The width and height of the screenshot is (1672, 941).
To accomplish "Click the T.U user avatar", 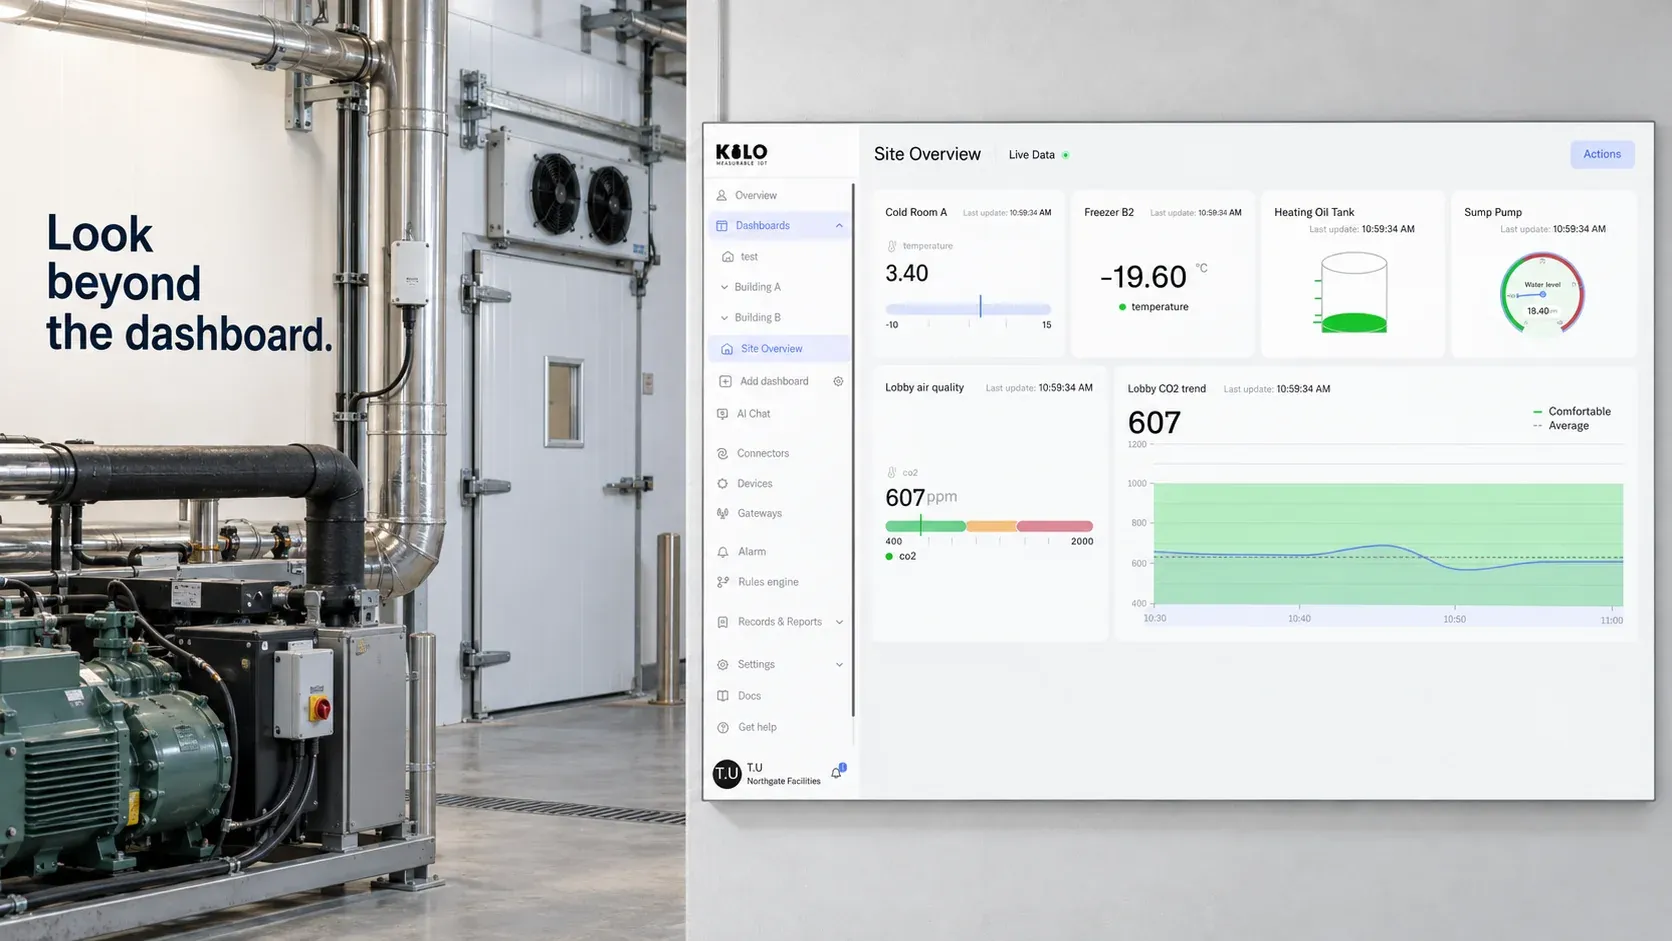I will tap(727, 774).
